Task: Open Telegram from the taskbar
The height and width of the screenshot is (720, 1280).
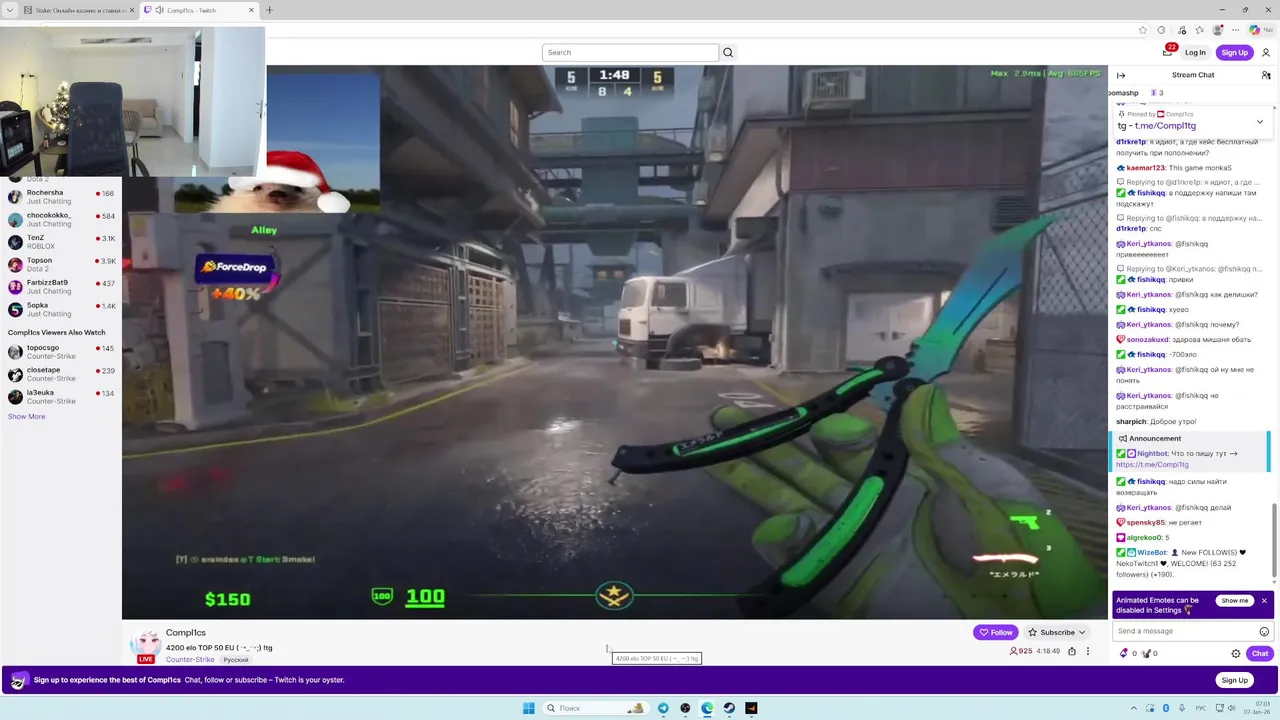Action: tap(663, 708)
